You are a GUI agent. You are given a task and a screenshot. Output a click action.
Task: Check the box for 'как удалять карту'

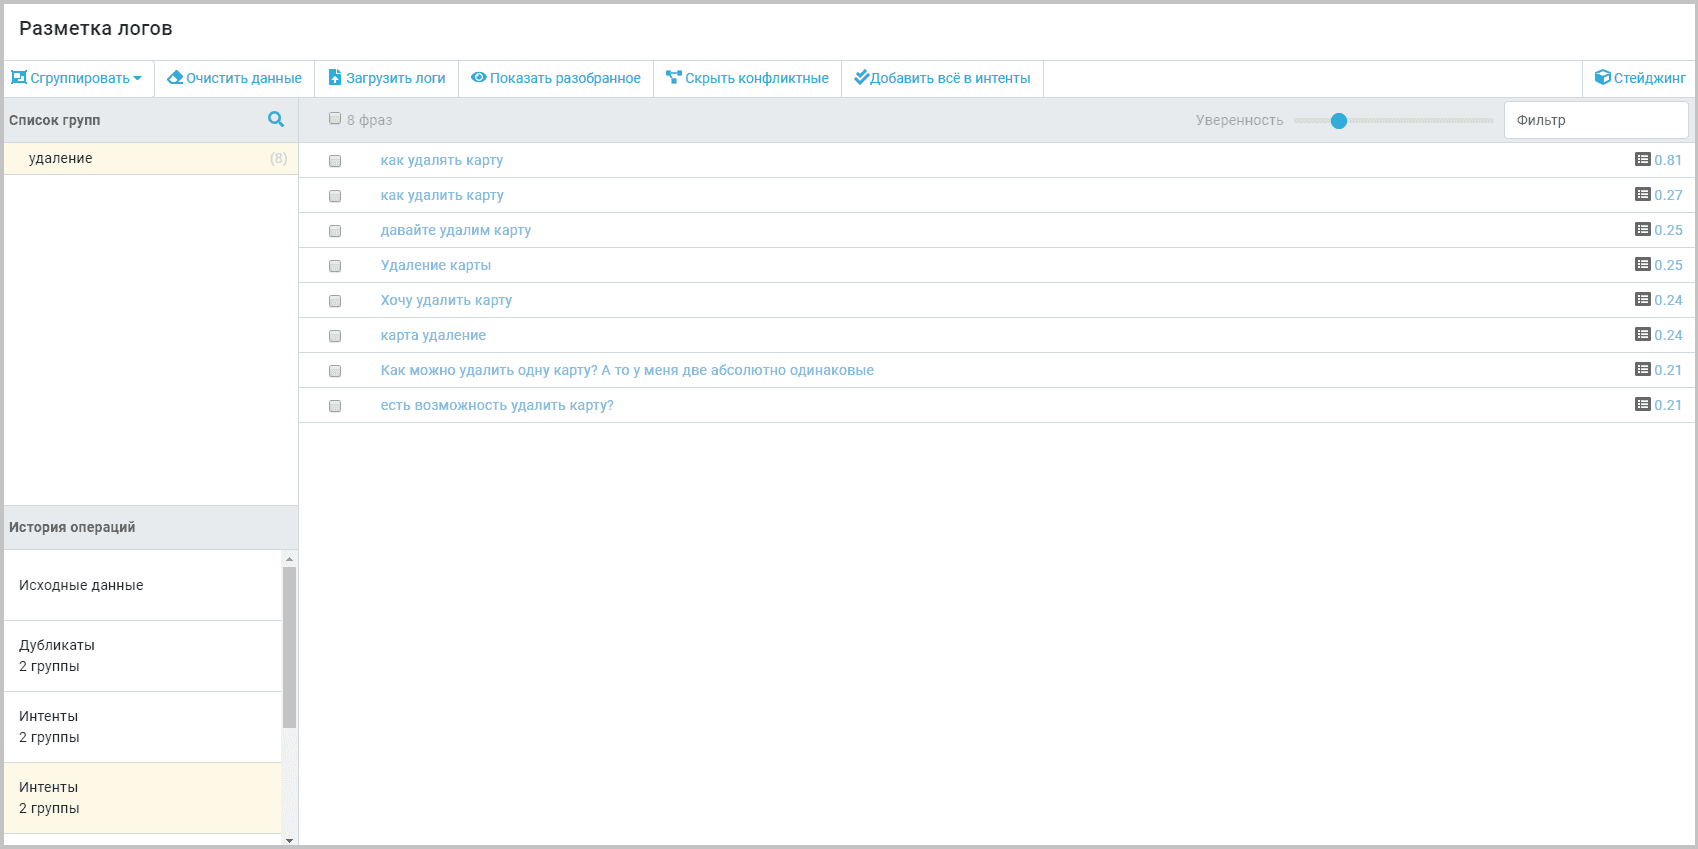click(x=335, y=161)
